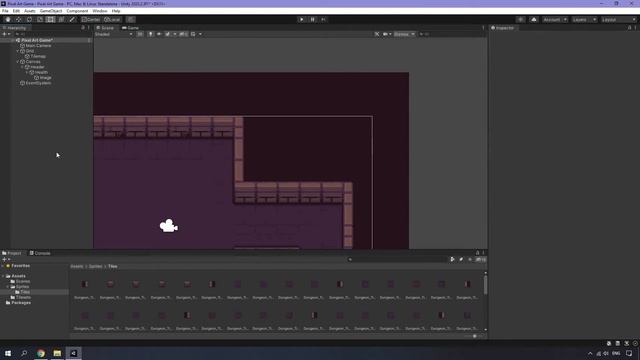Toggle scene audio speaker icon
The image size is (640, 360).
point(159,34)
